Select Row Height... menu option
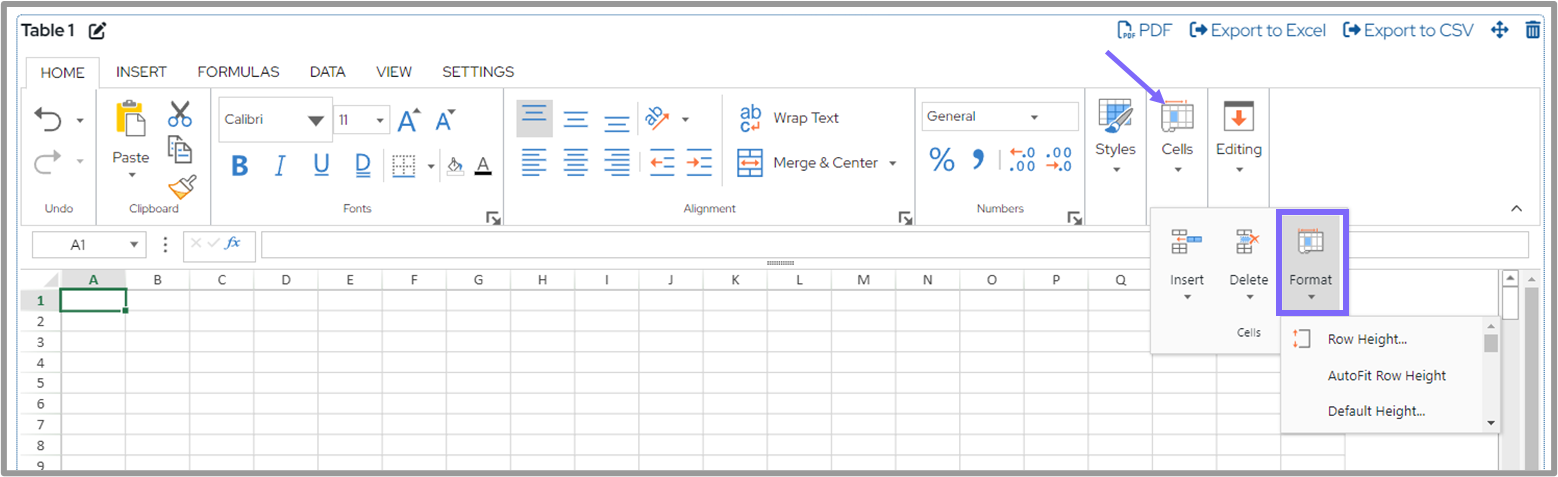 1367,339
